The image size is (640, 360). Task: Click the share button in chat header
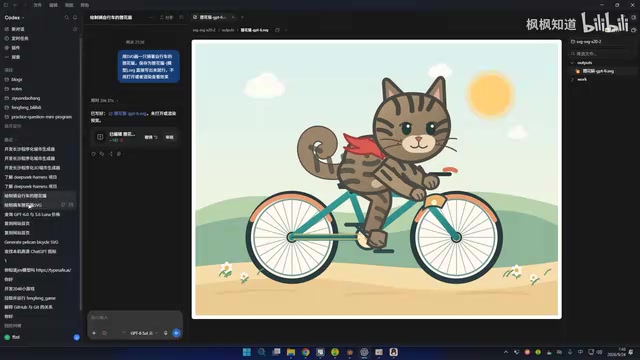pos(167,18)
